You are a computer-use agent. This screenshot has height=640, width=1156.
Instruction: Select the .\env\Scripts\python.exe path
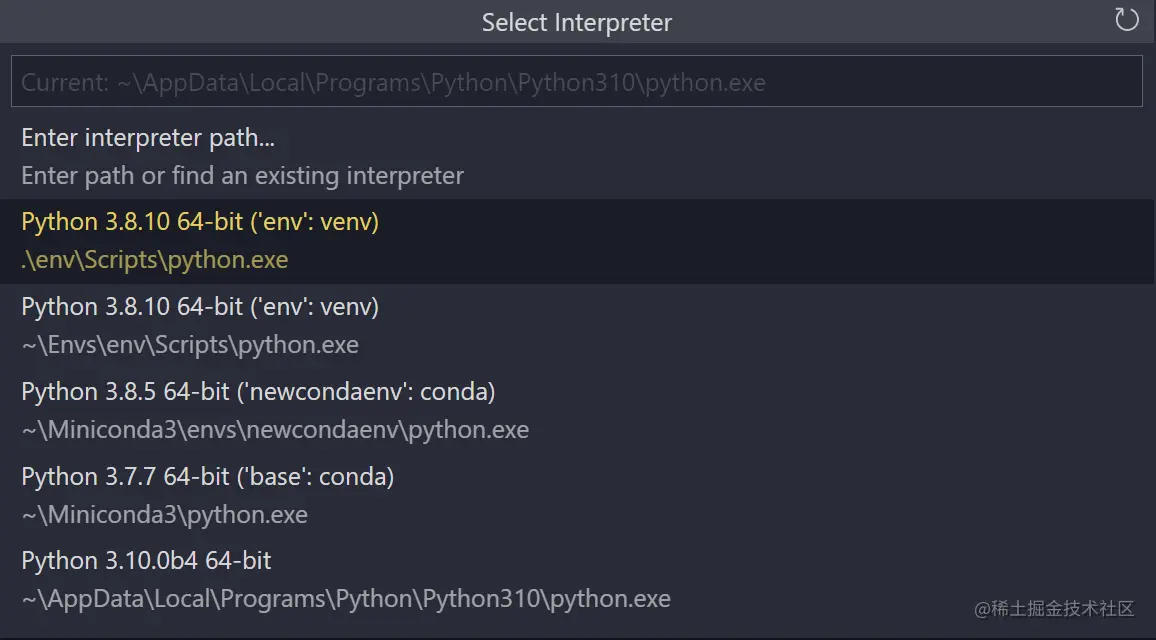click(155, 259)
